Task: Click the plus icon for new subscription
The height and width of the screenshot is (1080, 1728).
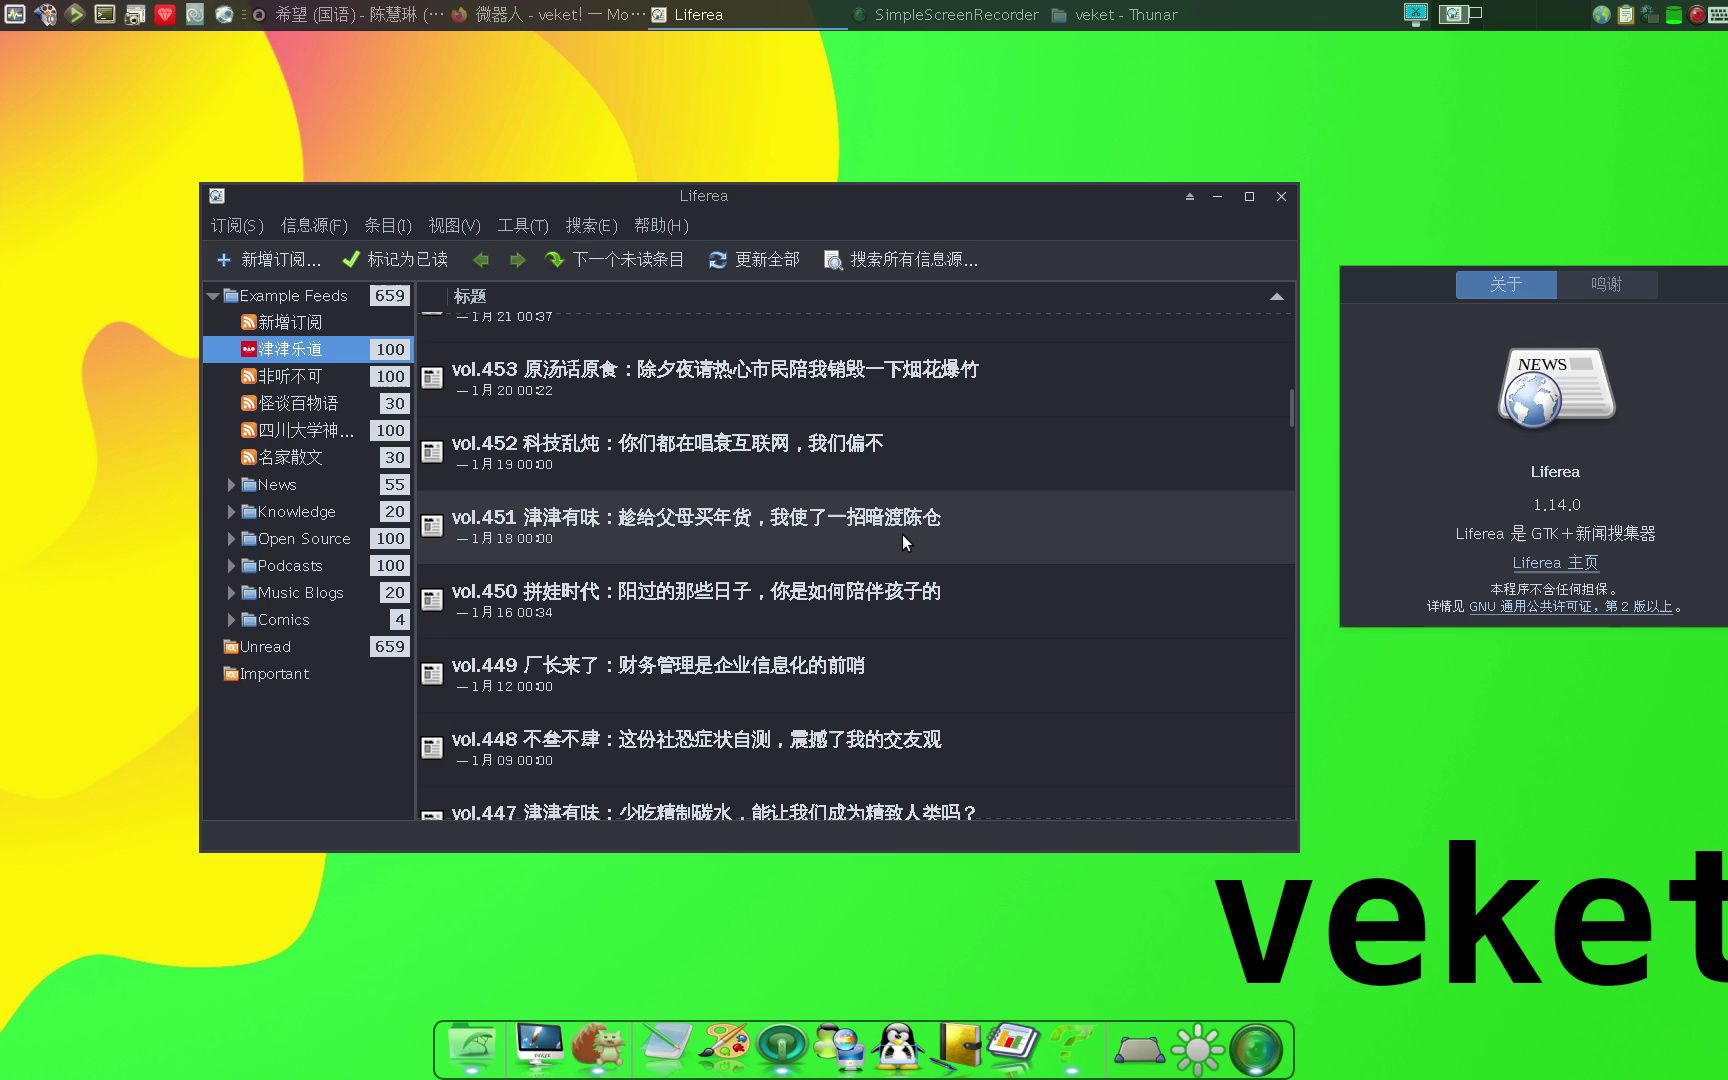Action: (224, 260)
